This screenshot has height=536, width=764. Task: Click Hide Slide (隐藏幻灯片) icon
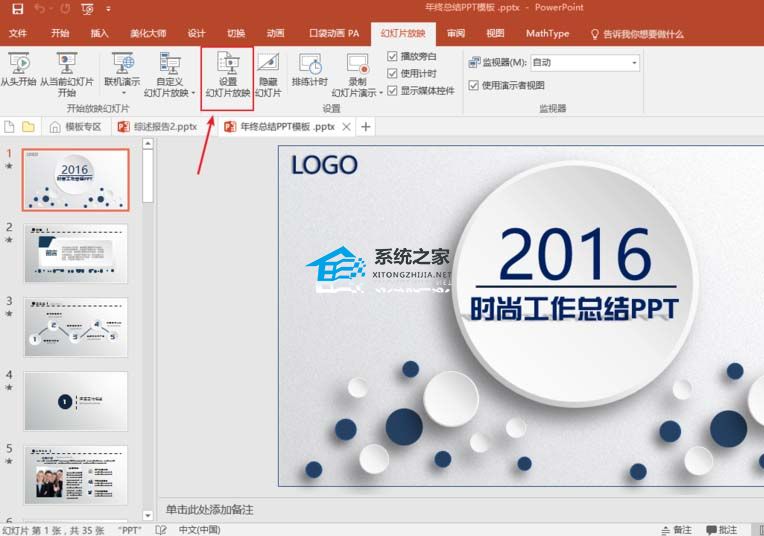[268, 75]
